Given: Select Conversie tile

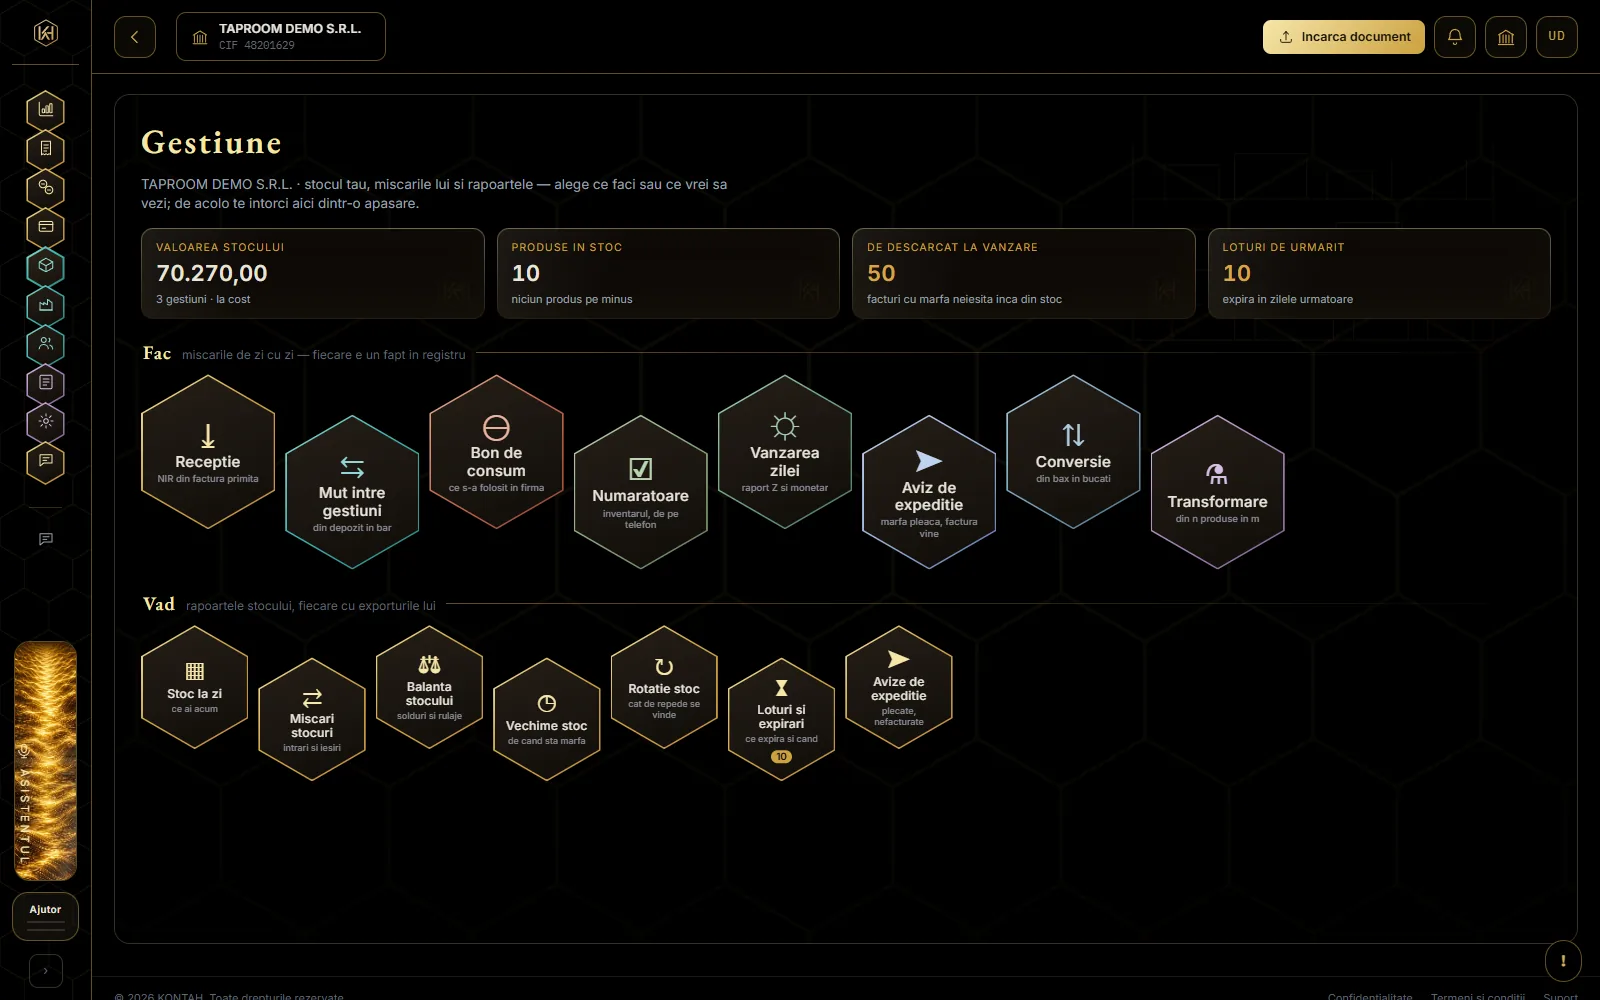Looking at the screenshot, I should [1073, 452].
